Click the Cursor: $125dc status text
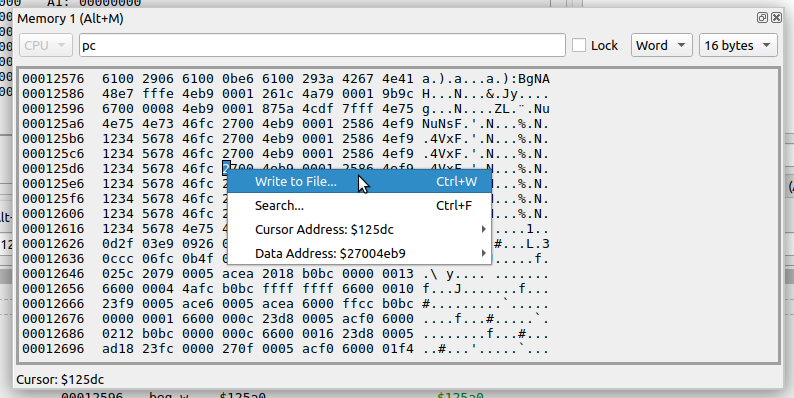 (x=60, y=380)
